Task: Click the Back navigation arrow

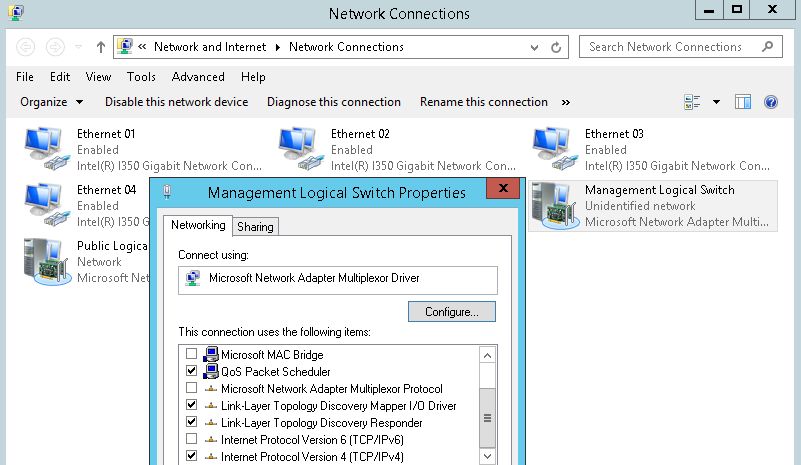Action: click(x=26, y=47)
